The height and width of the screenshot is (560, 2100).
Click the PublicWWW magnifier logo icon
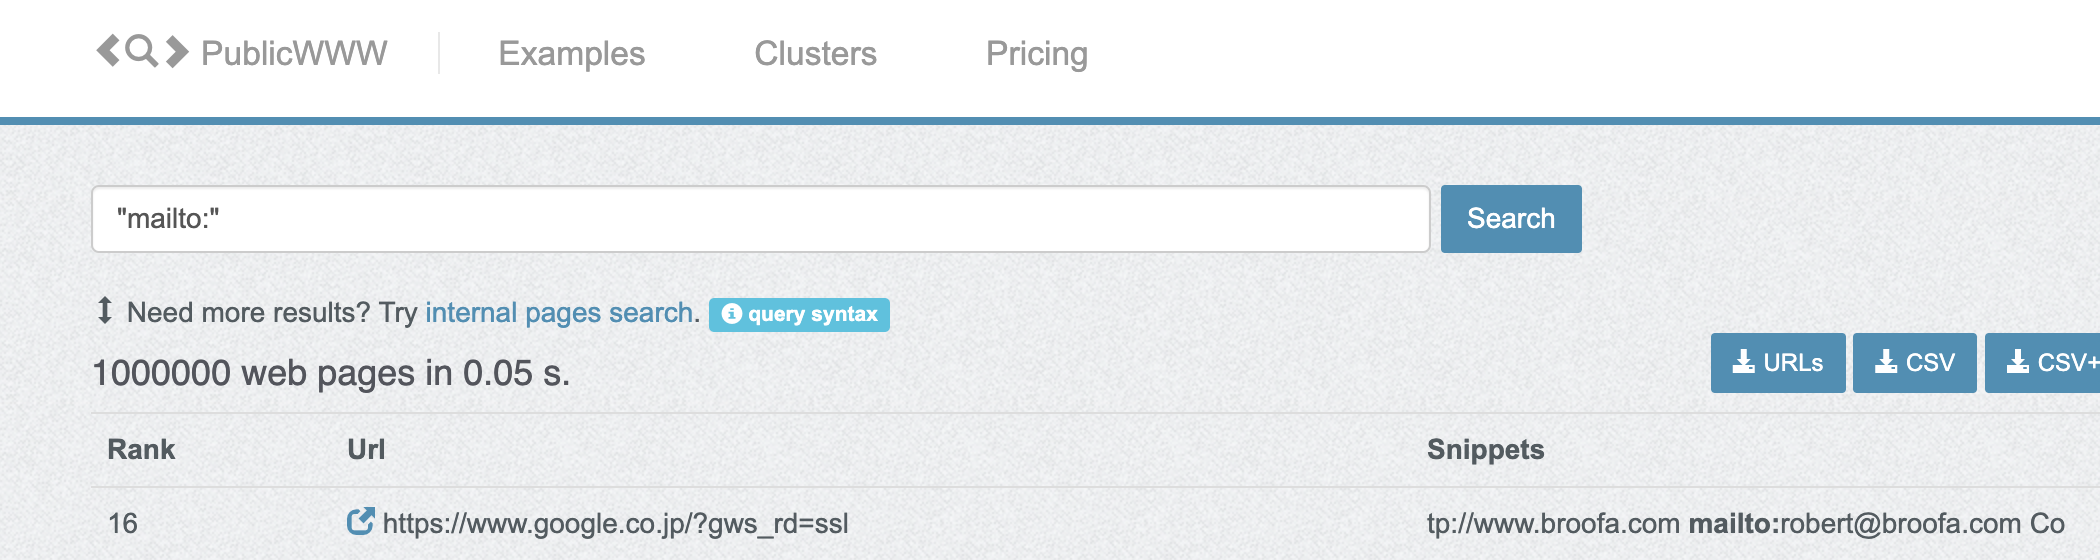tap(142, 51)
